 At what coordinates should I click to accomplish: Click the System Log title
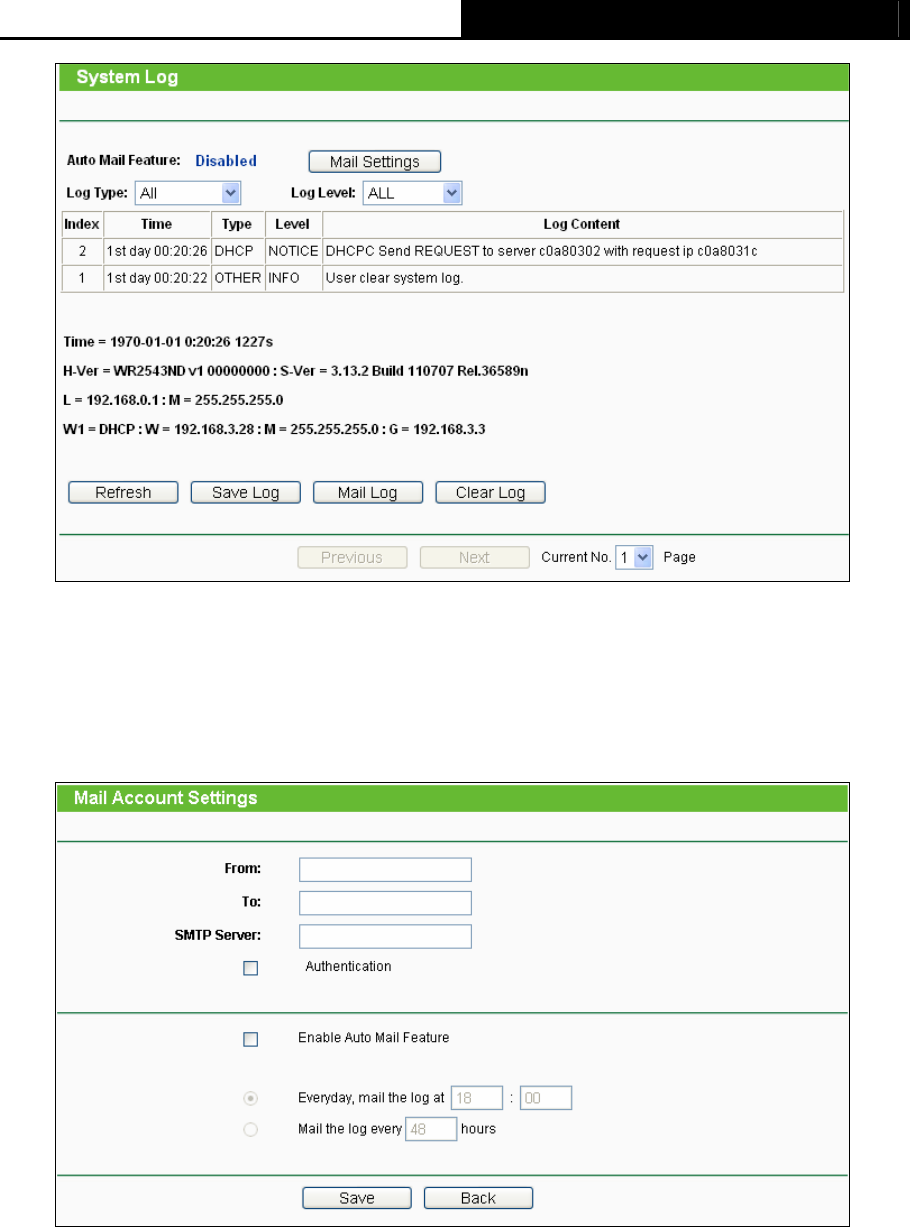click(128, 77)
